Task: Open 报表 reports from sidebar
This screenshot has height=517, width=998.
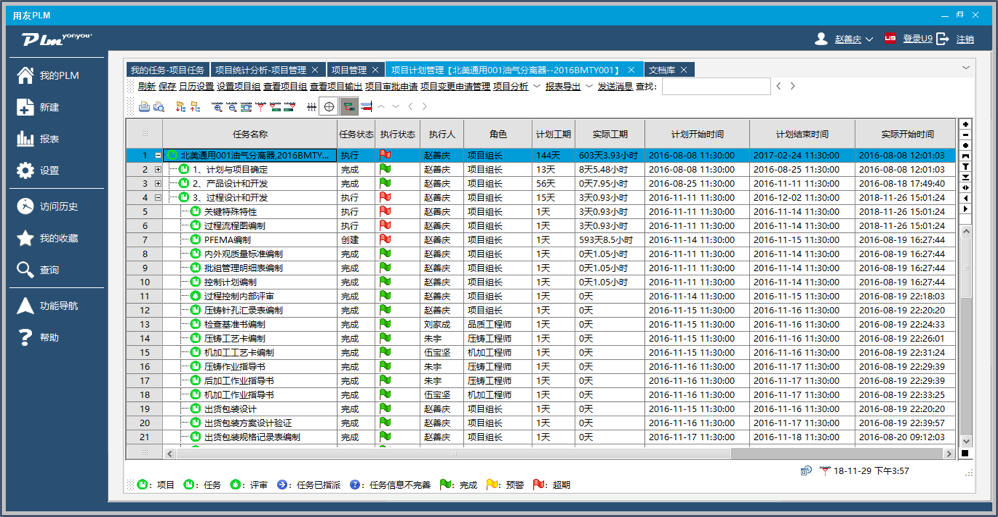Action: pyautogui.click(x=26, y=139)
